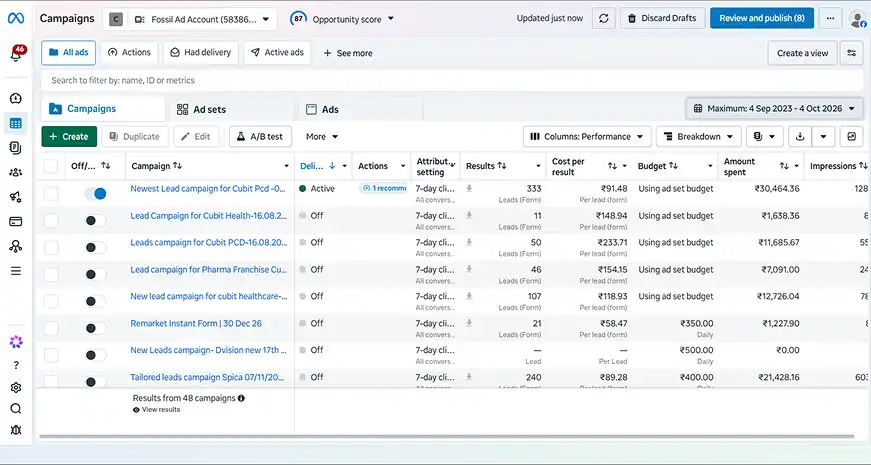The height and width of the screenshot is (465, 871).
Task: Turn off Newest Lead campaign for Cubit Pcd toggle
Action: pyautogui.click(x=95, y=193)
